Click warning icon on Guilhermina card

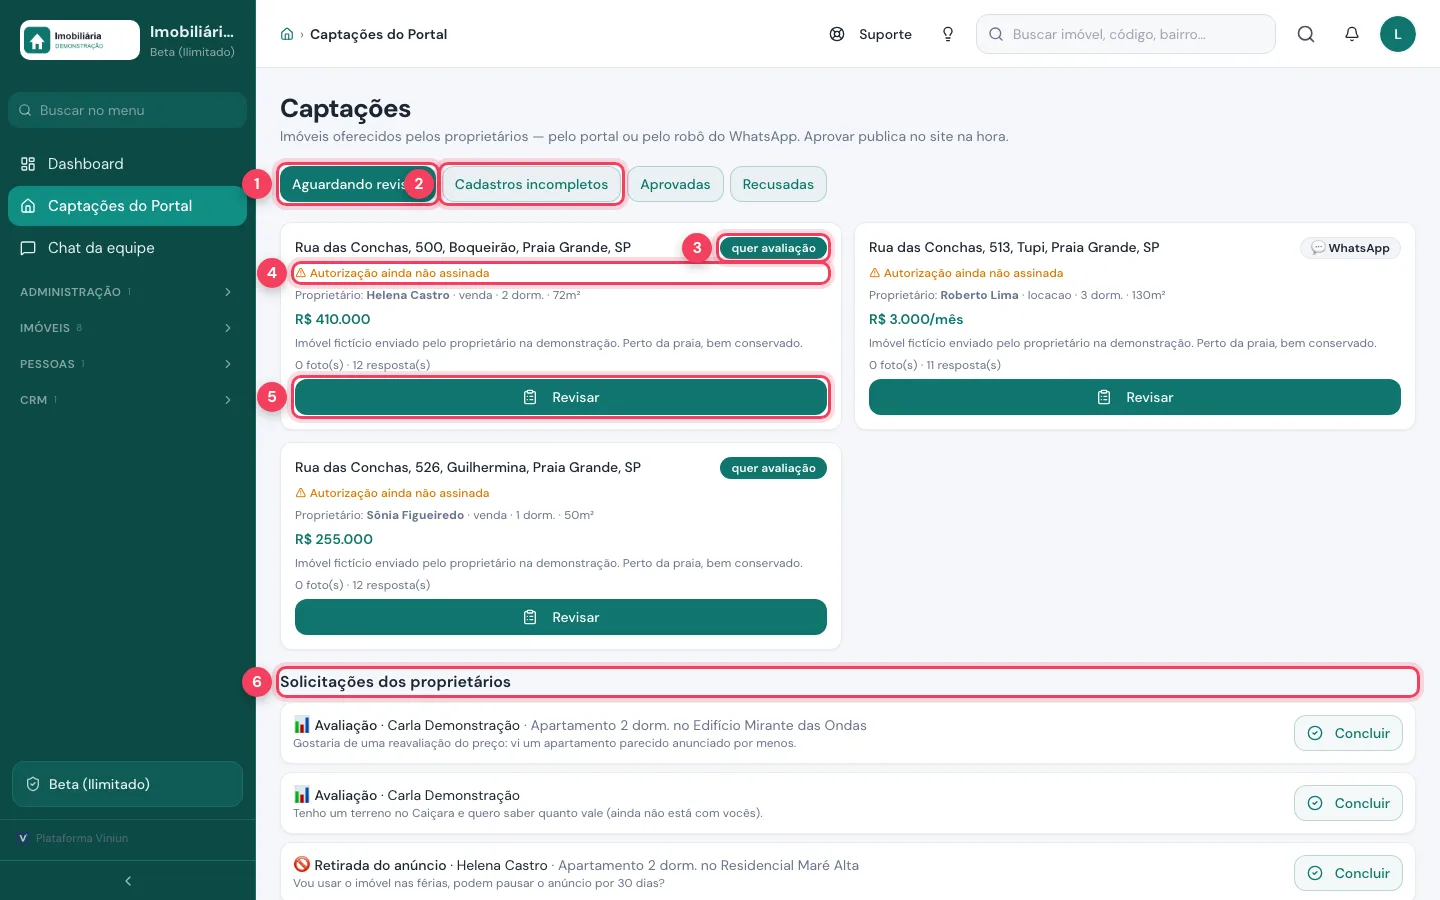click(300, 493)
